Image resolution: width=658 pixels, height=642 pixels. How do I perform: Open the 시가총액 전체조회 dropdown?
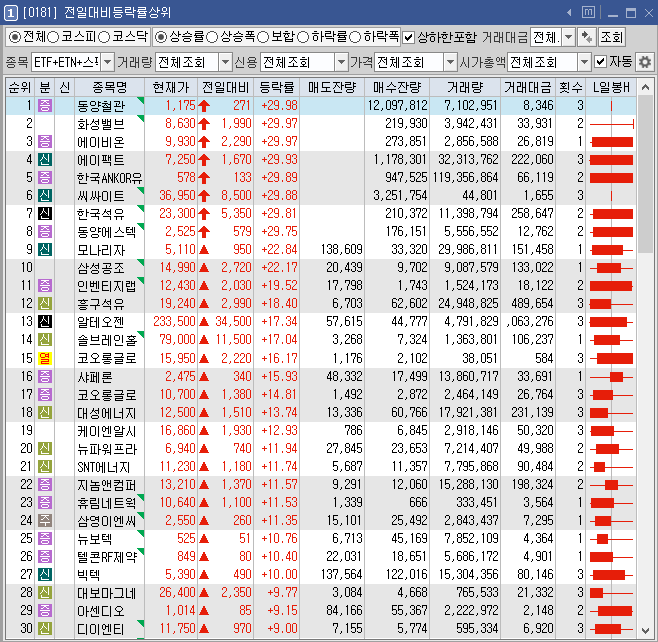(x=584, y=62)
